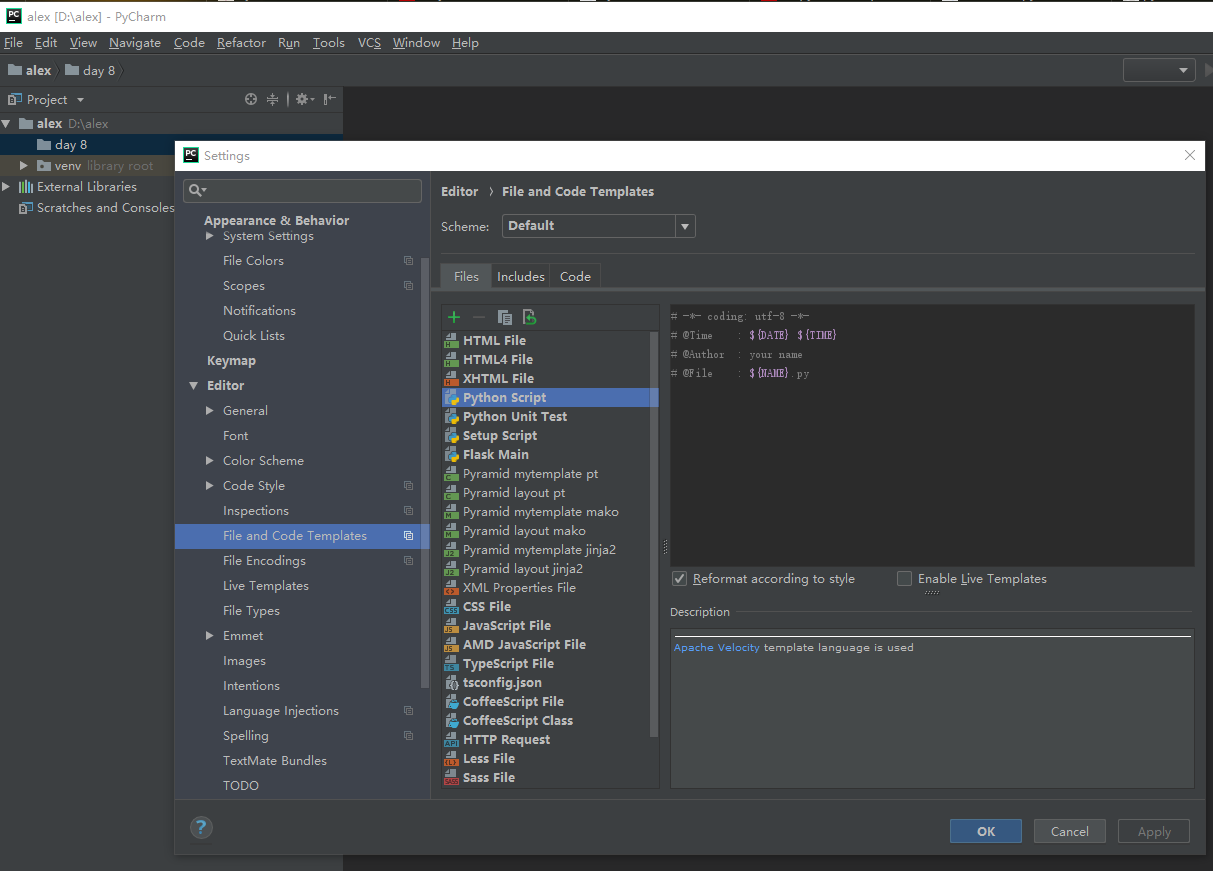Click the Collapse All icon in Project panel
The image size is (1213, 871).
pyautogui.click(x=272, y=99)
